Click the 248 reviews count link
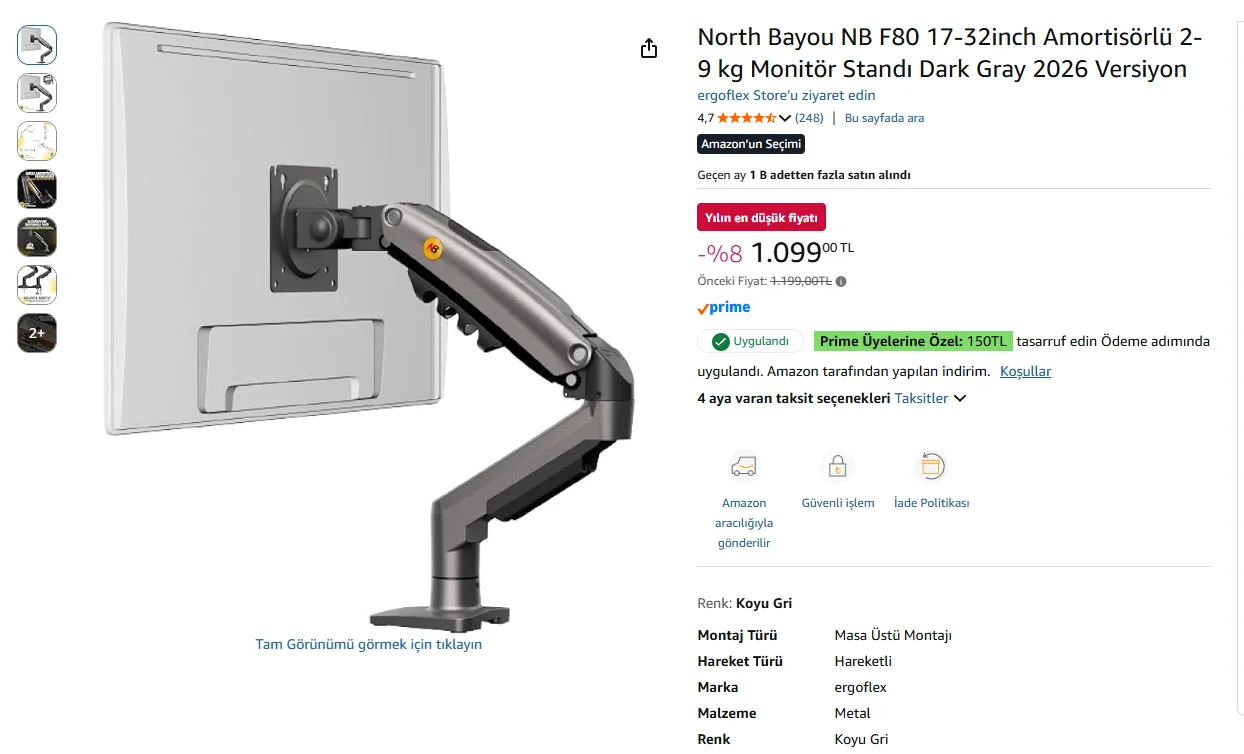 (x=809, y=118)
